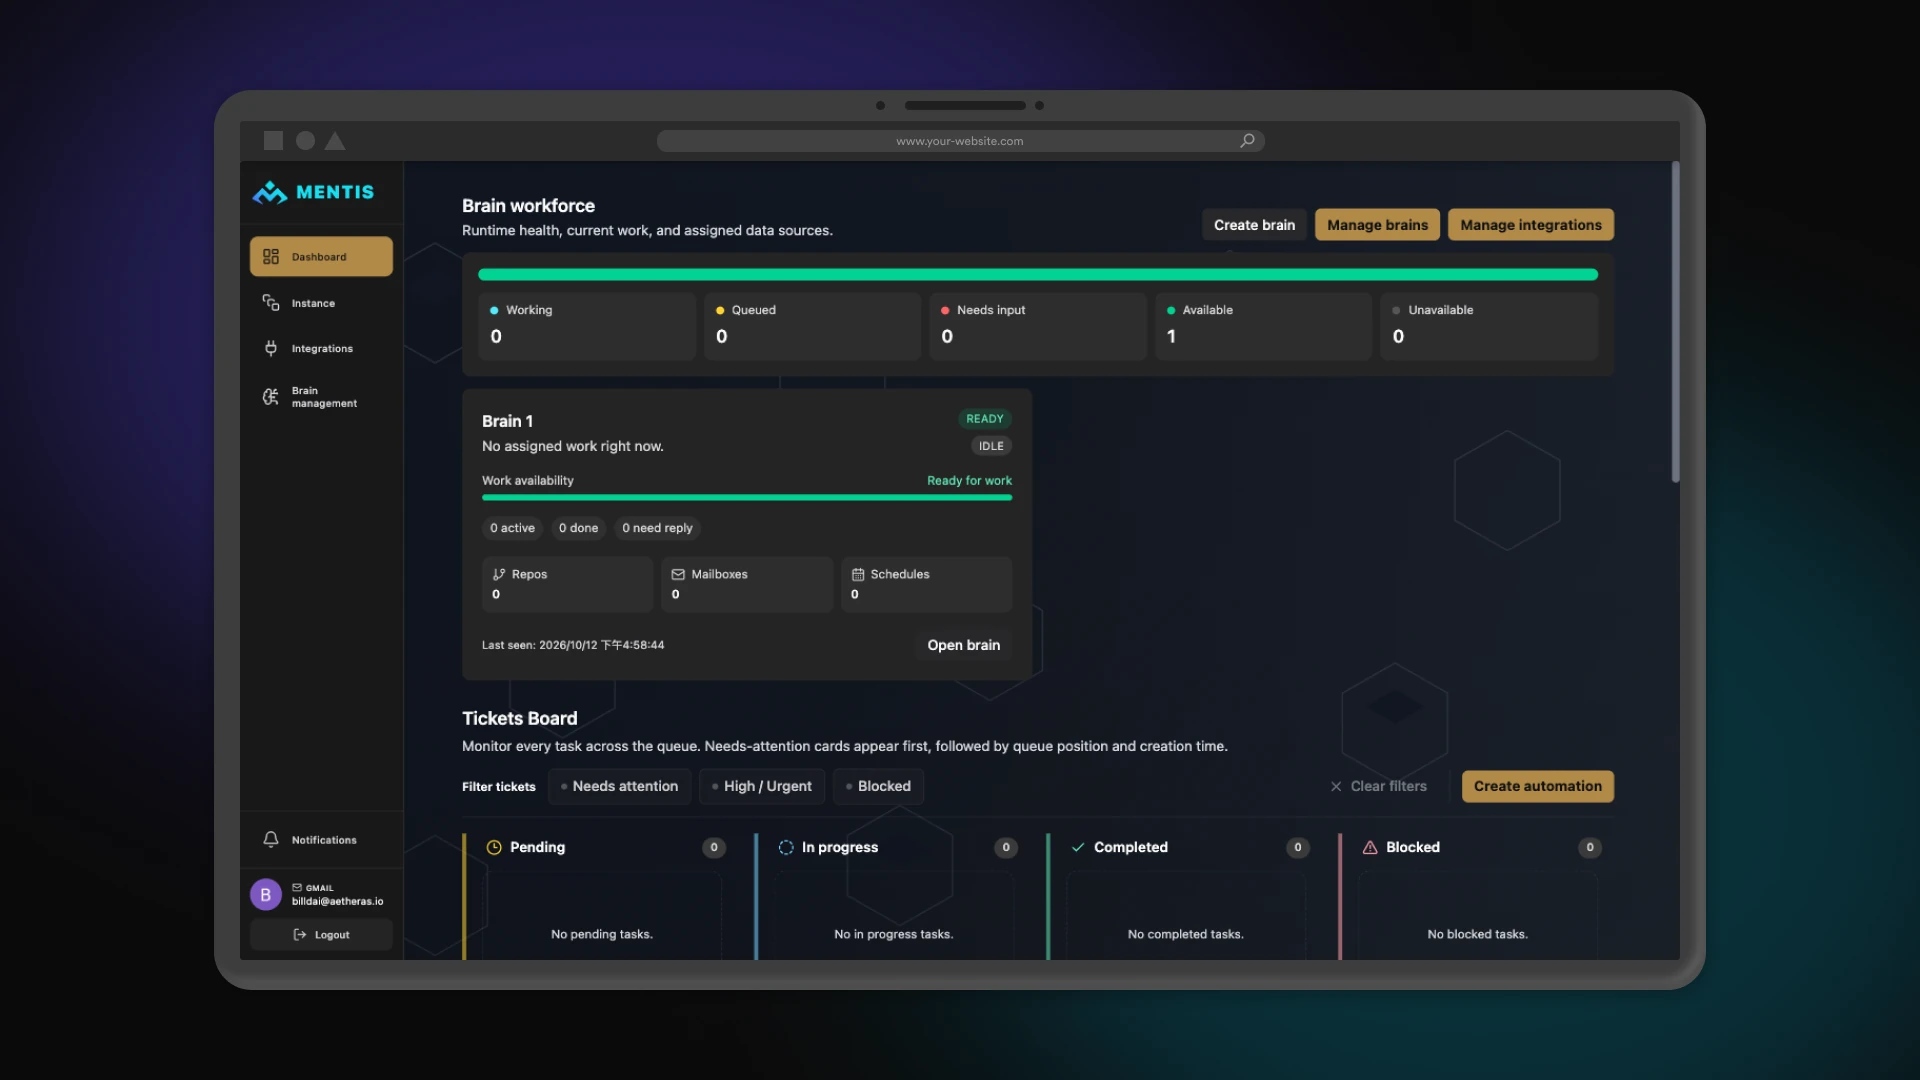Click the Instance sidebar icon

click(x=271, y=303)
